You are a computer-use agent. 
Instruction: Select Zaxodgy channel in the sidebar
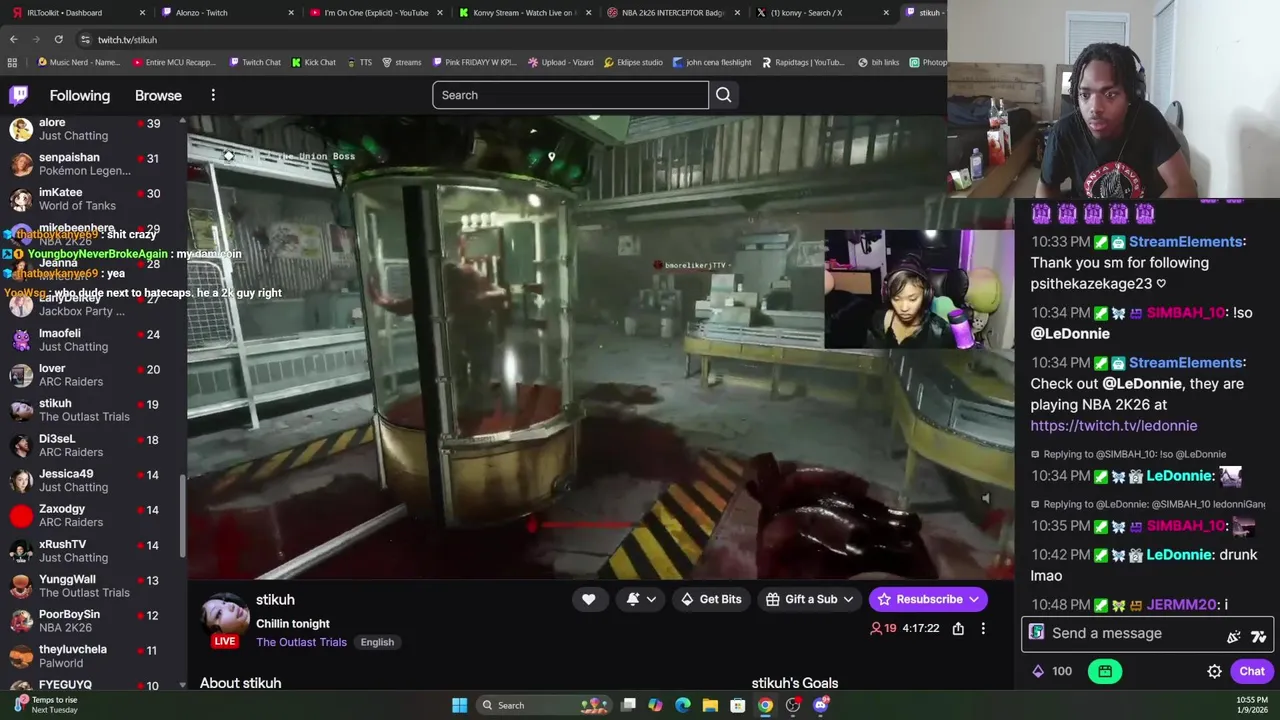[91, 515]
